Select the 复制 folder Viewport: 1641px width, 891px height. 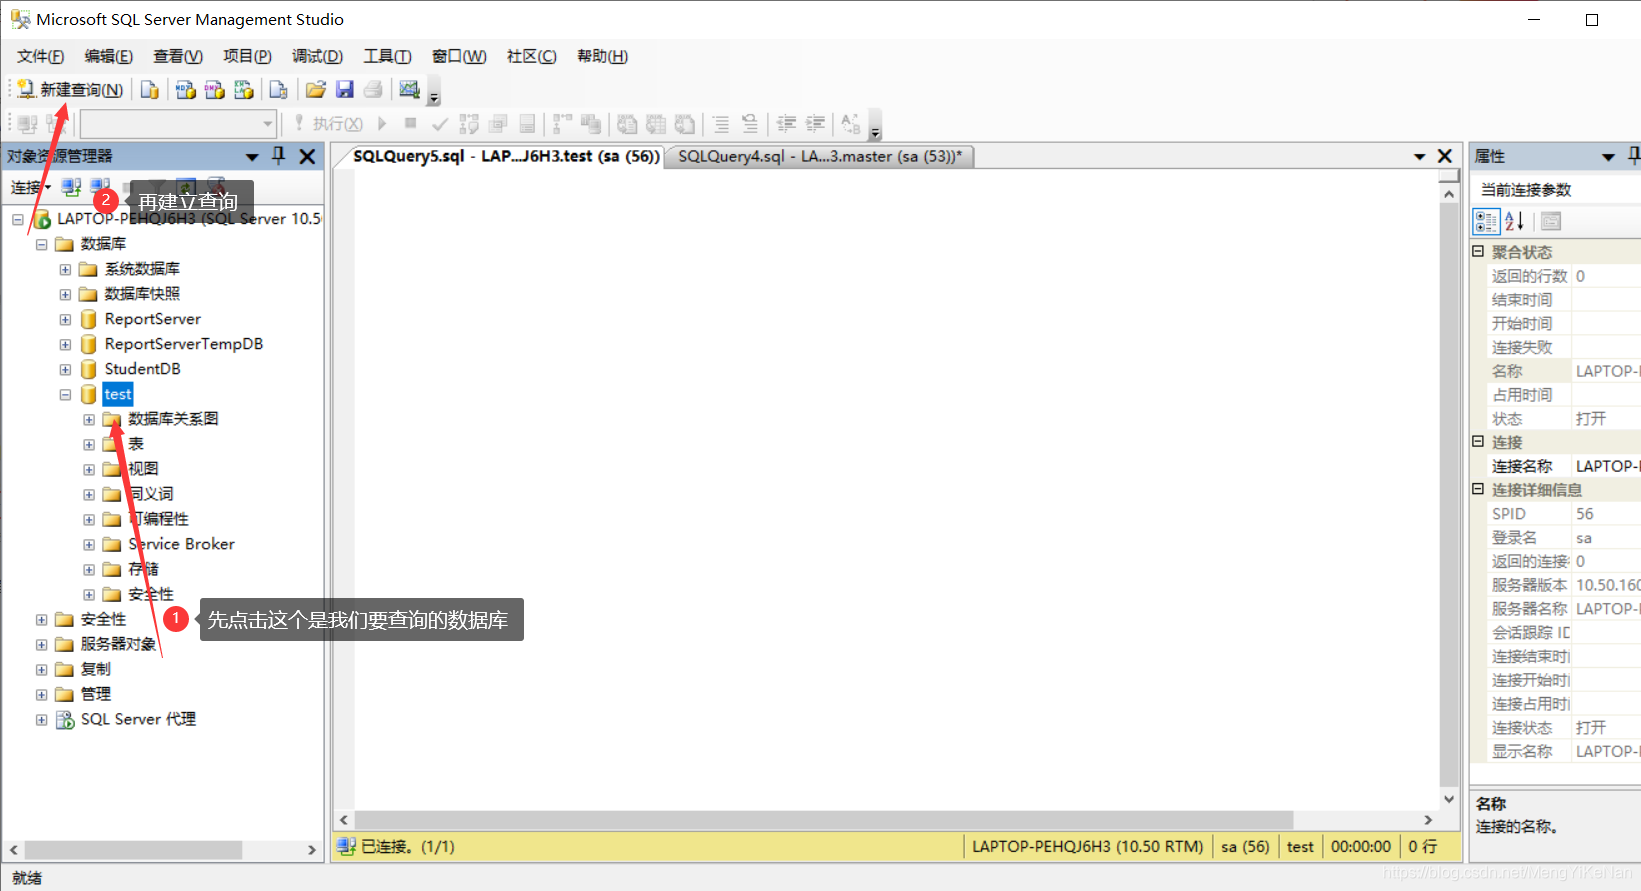96,669
